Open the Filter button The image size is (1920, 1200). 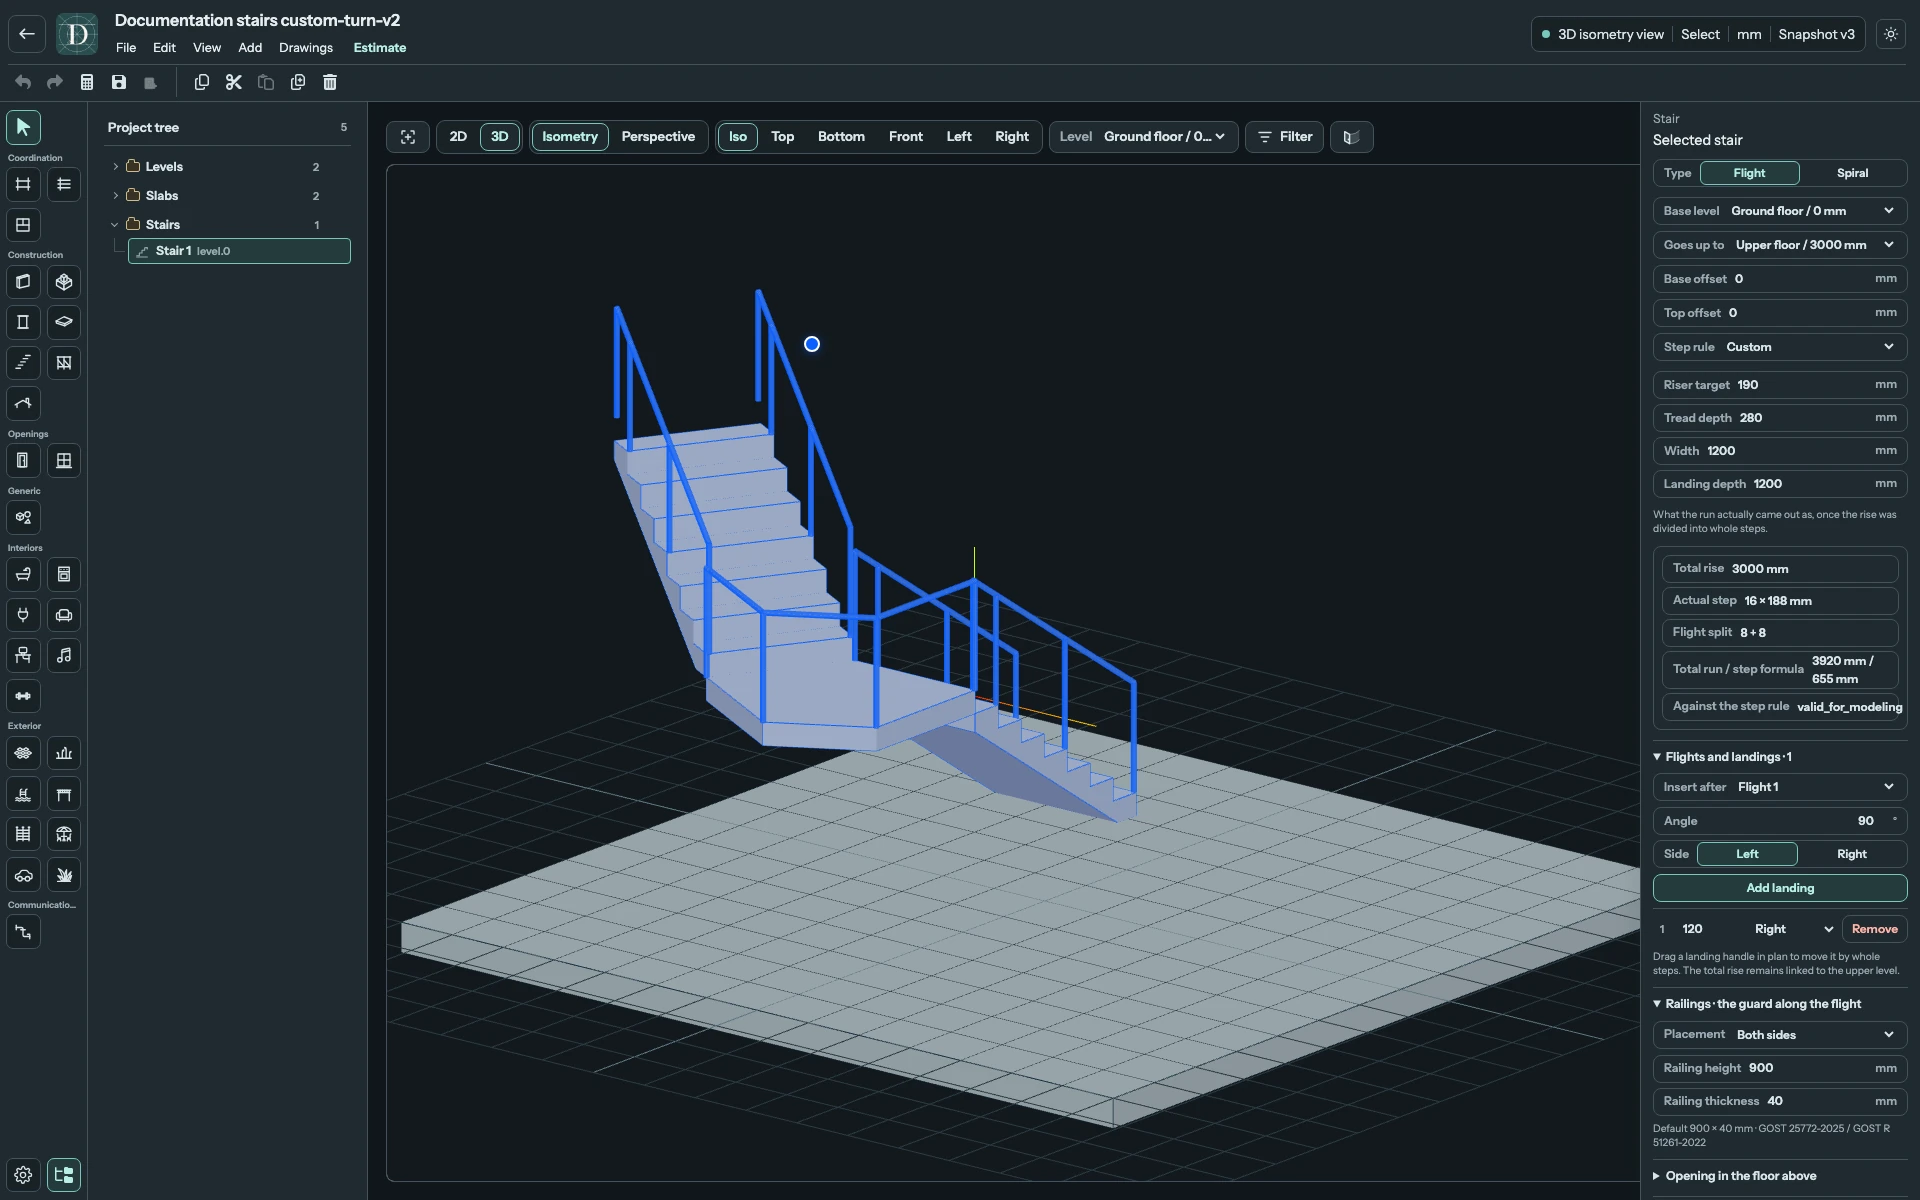[x=1284, y=137]
